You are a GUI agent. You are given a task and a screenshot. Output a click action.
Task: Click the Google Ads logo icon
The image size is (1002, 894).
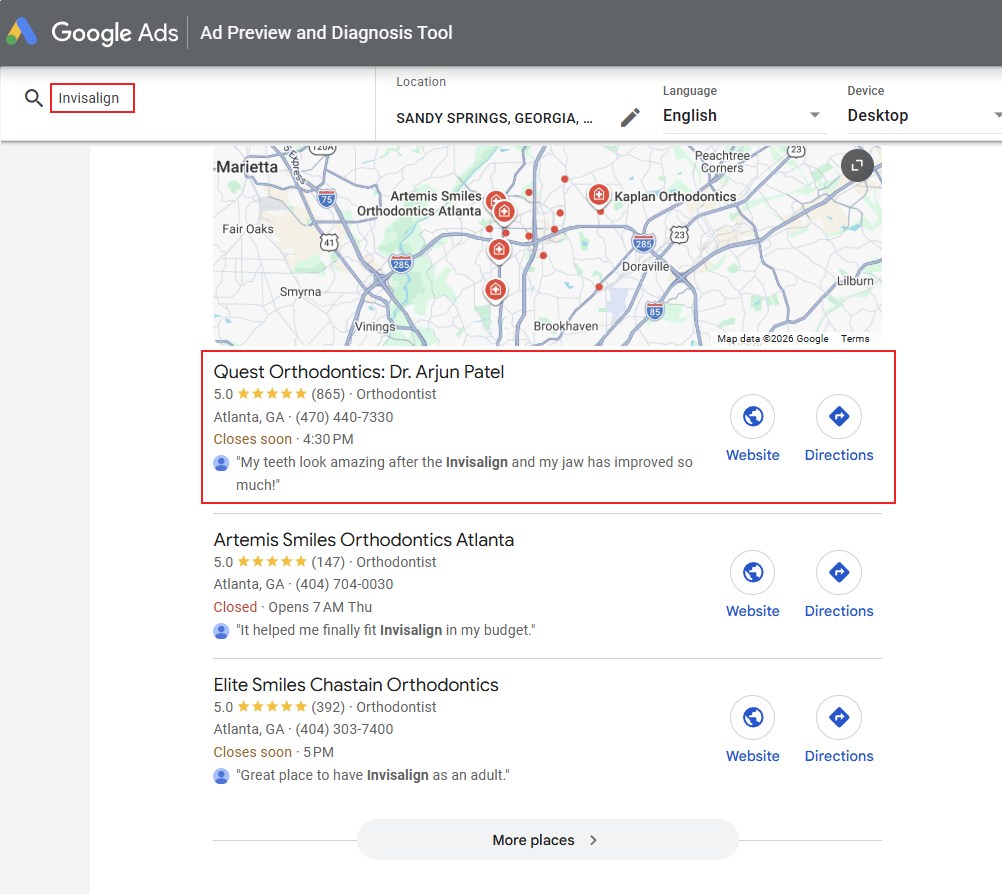click(x=22, y=32)
